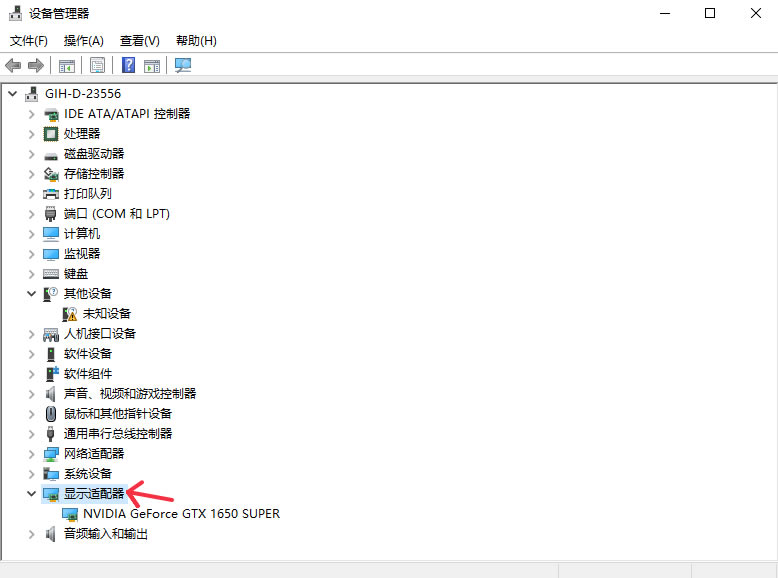Viewport: 778px width, 578px height.
Task: Click the processor (处理器) chip icon
Action: coord(51,134)
